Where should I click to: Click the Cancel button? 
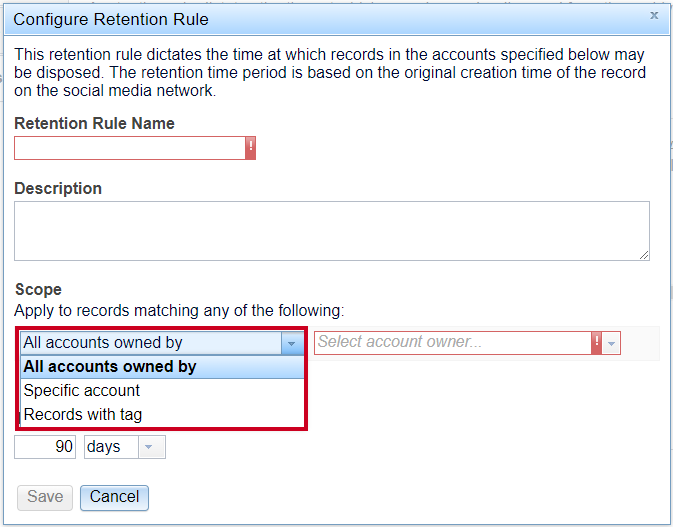(x=114, y=497)
